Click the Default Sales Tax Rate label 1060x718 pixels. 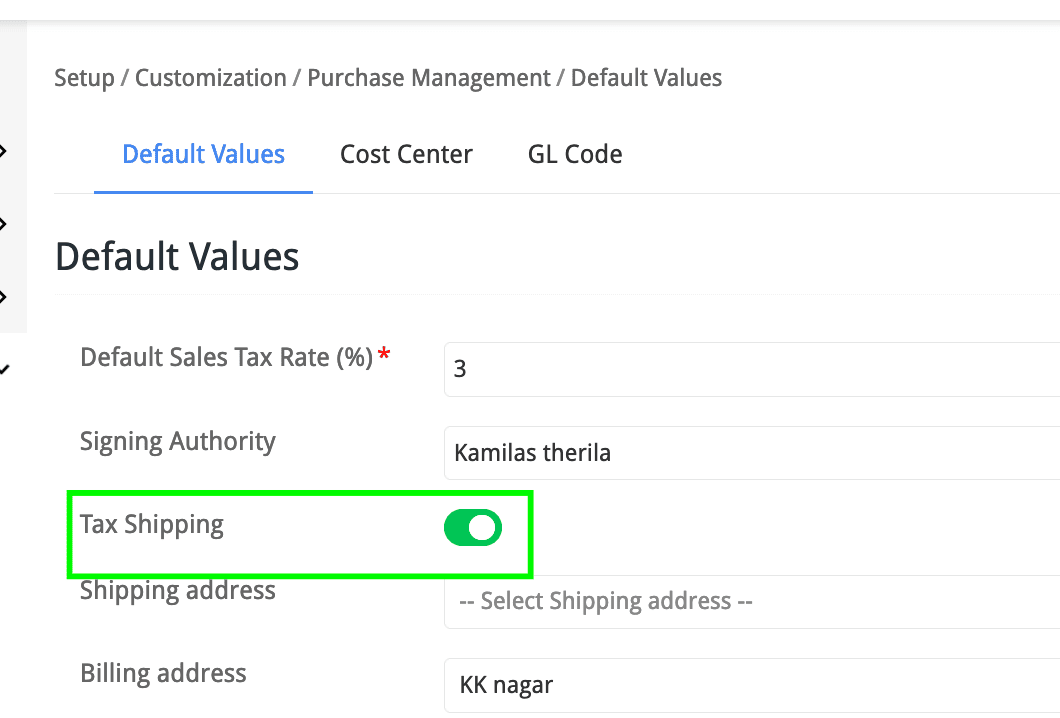tap(226, 357)
